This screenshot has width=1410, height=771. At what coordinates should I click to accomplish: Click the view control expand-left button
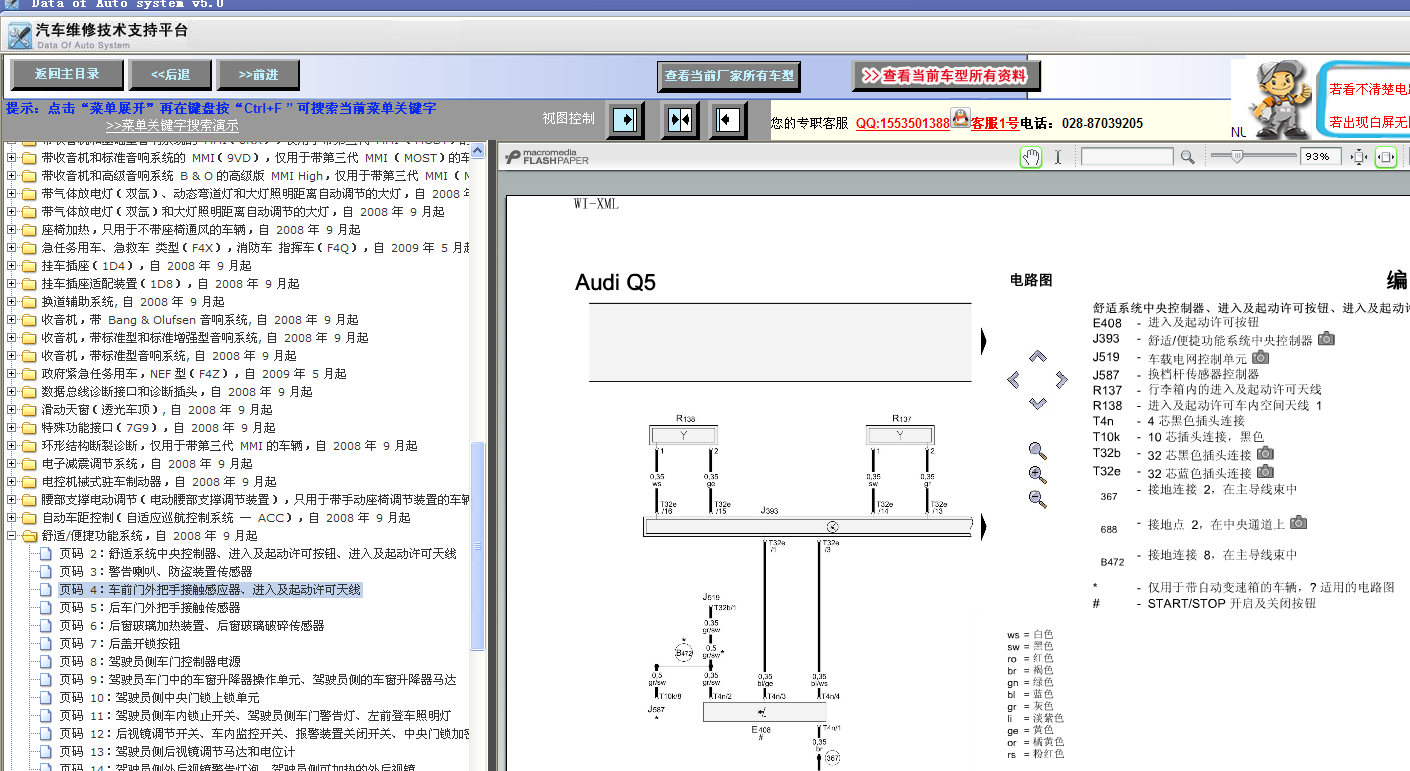[728, 120]
